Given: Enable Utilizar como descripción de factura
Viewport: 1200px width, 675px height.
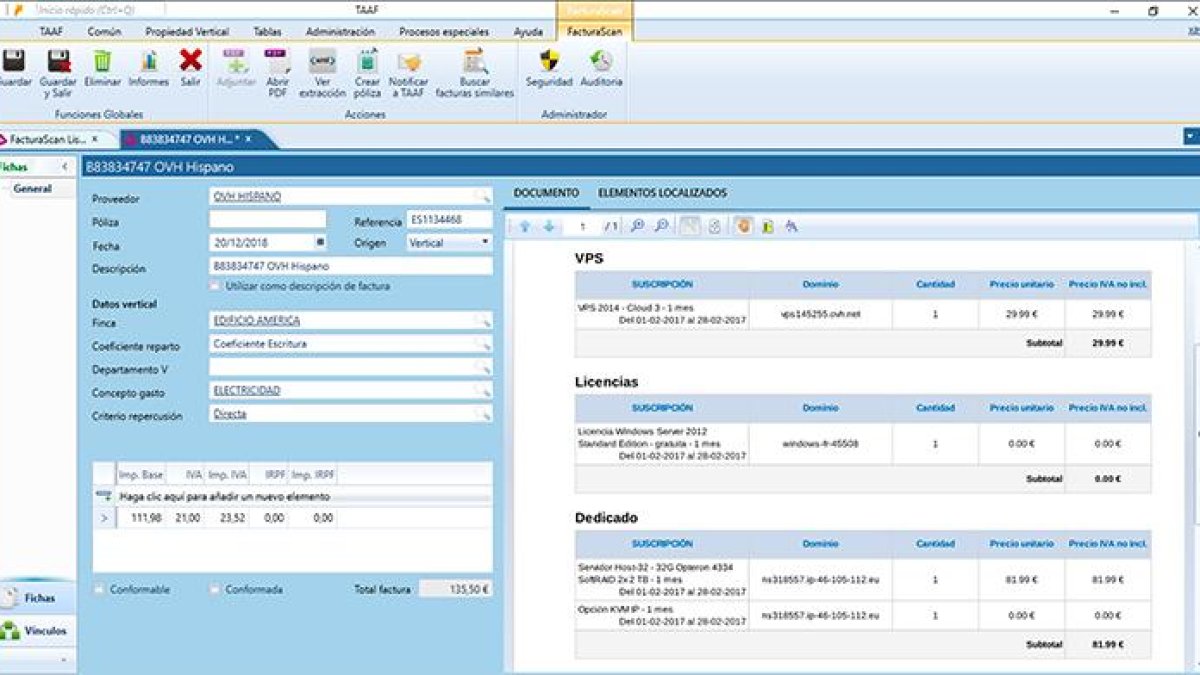Looking at the screenshot, I should (214, 286).
